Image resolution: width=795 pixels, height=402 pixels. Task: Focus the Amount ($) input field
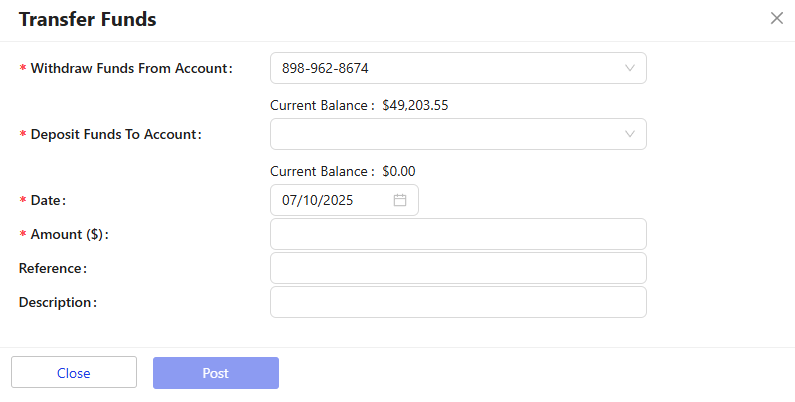tap(458, 234)
